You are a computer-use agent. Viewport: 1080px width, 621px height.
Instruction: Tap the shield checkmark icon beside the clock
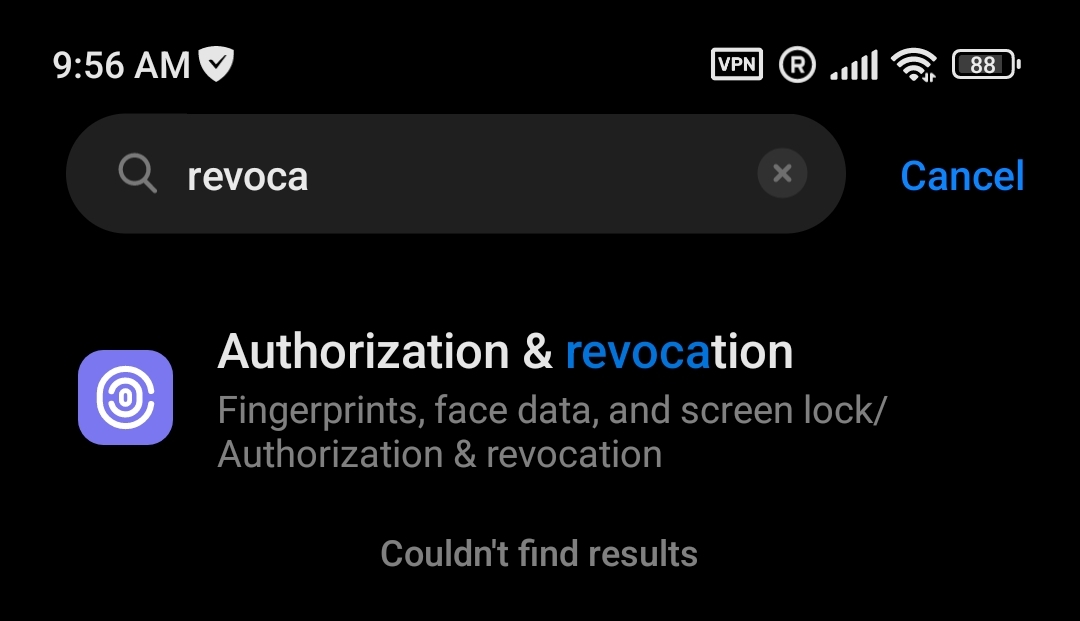216,64
